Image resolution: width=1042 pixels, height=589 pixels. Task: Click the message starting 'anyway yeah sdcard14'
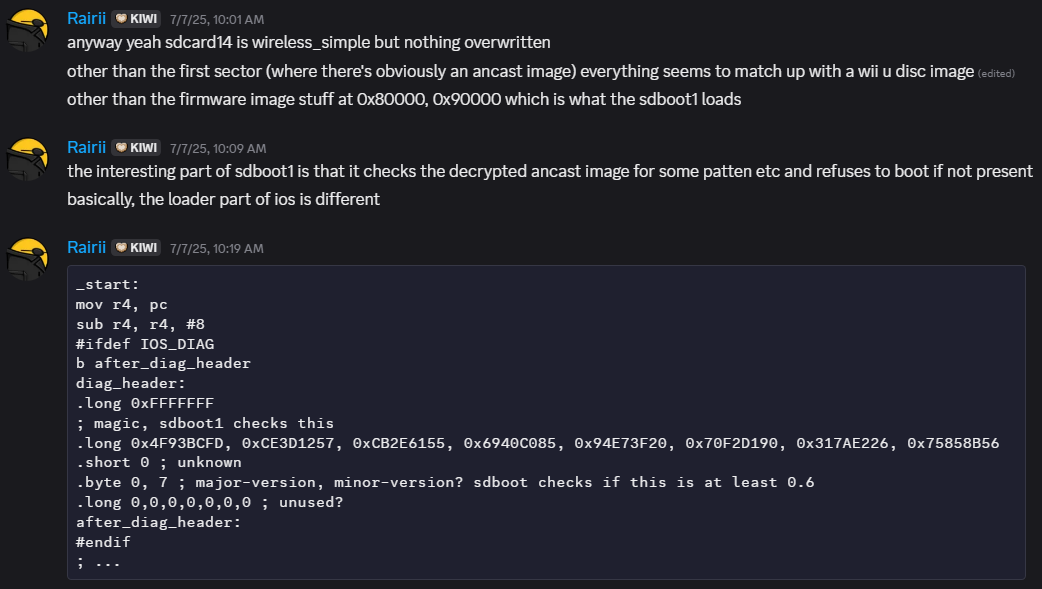[308, 43]
